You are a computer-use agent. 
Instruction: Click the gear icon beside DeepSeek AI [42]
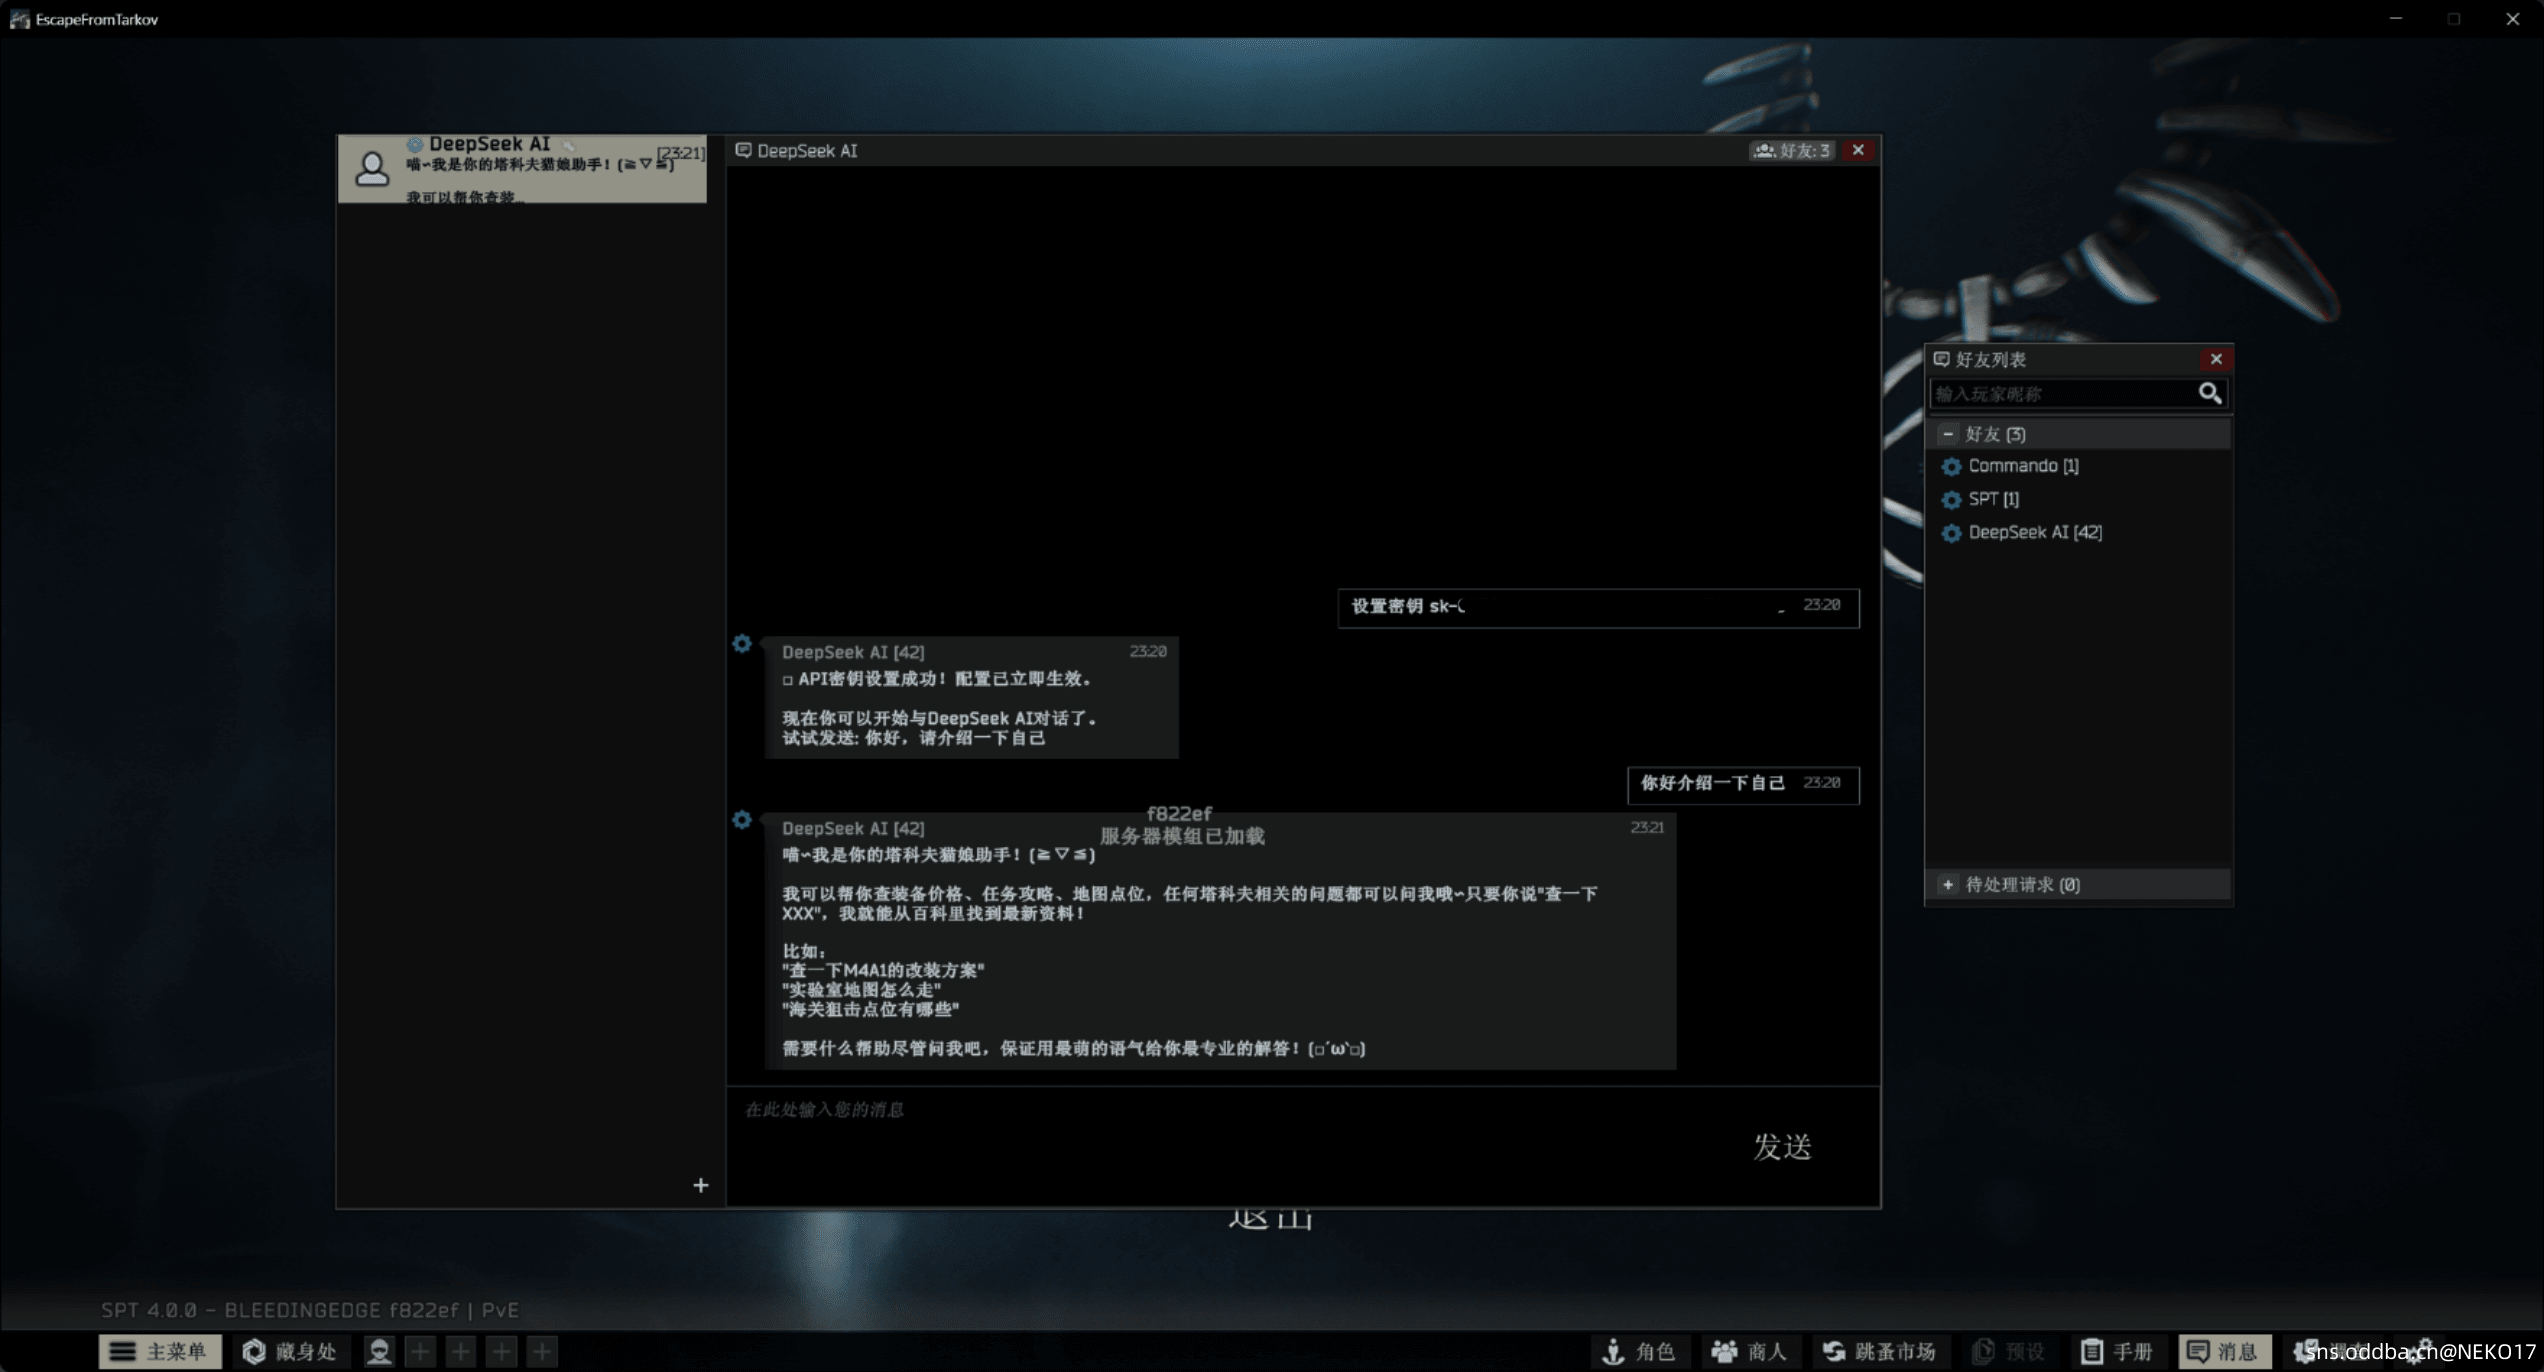click(1951, 533)
